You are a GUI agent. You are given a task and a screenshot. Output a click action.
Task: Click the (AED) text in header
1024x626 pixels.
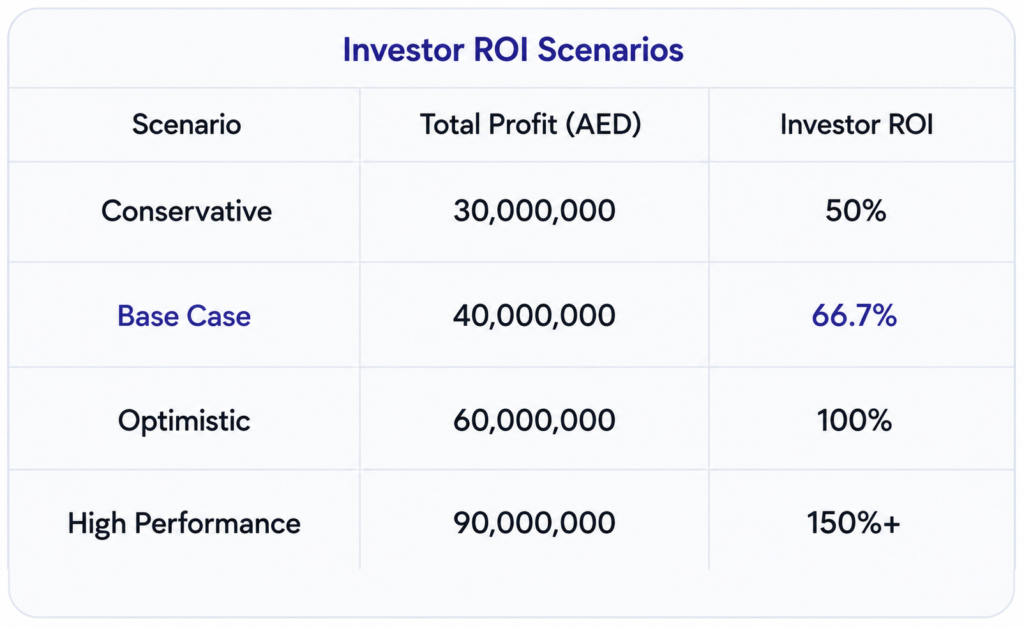point(603,124)
